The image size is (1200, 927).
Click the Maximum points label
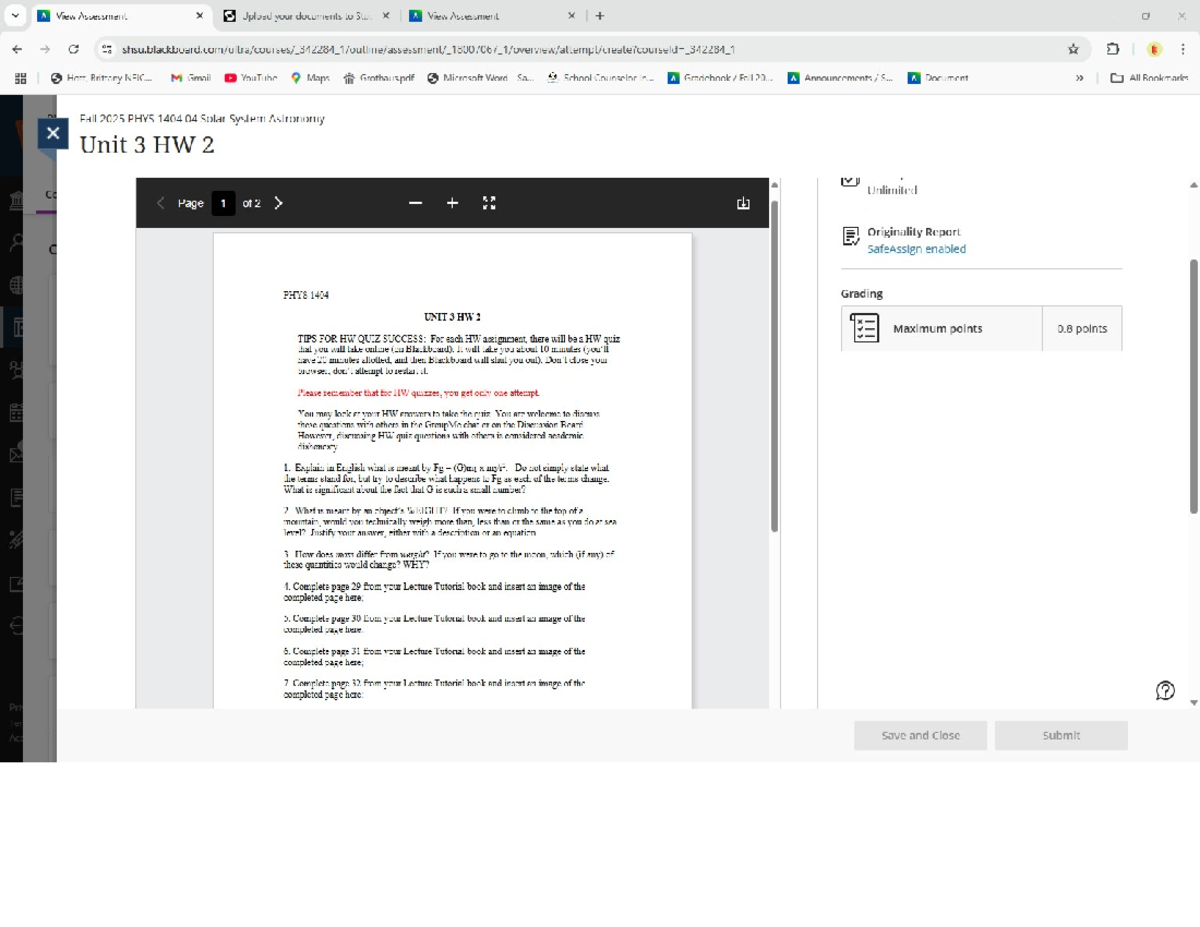(937, 328)
